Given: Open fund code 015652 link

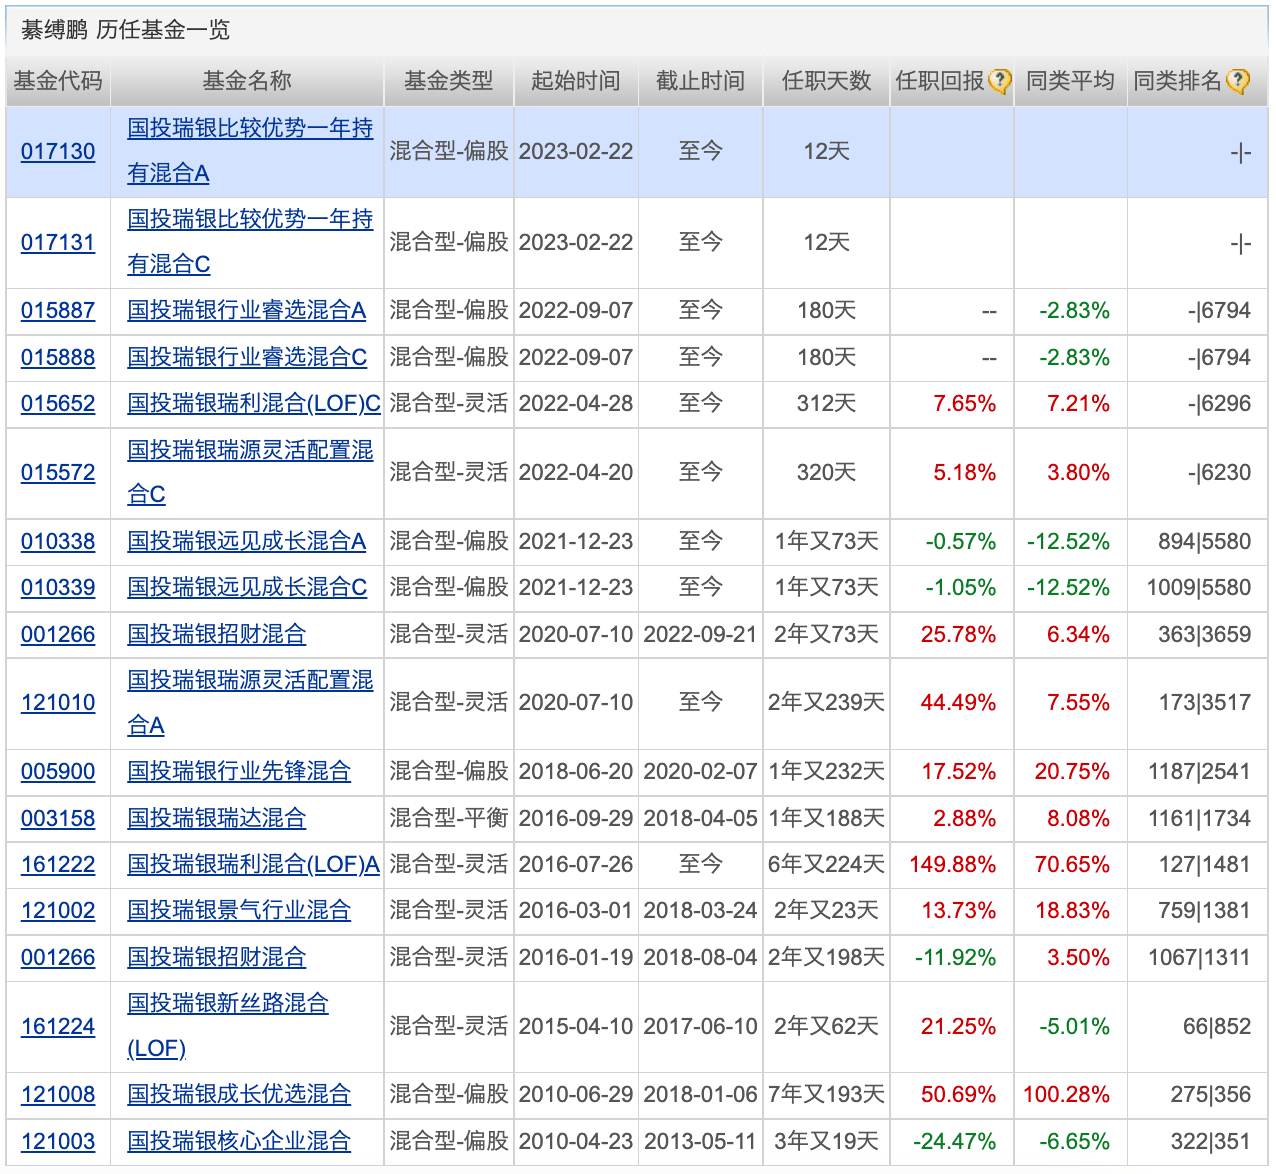Looking at the screenshot, I should tap(58, 404).
